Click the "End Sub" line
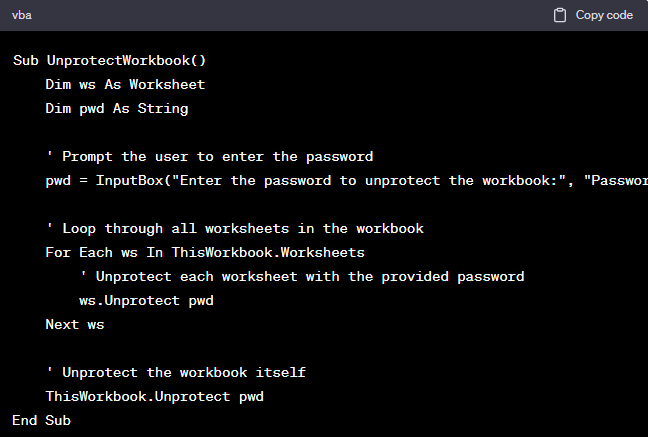648x437 pixels. [42, 421]
